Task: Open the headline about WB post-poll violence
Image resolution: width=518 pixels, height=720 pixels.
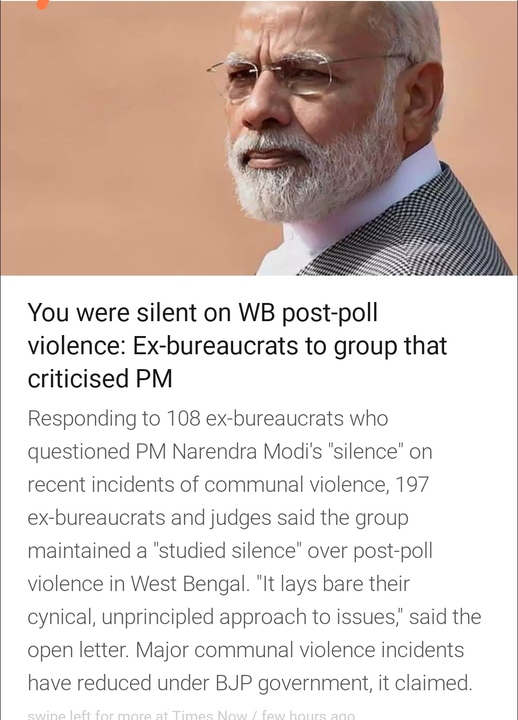Action: coord(237,345)
